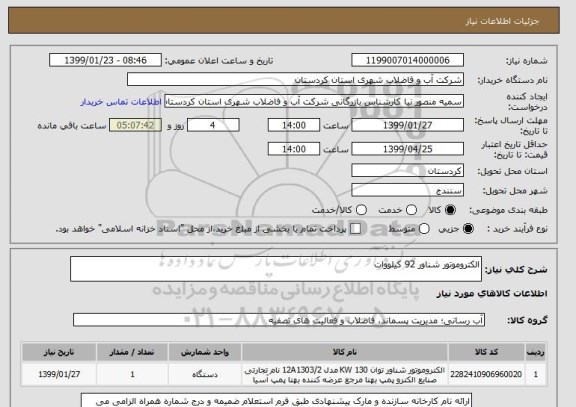Click the جزئیات اطلاعات نیاز header title

point(502,21)
